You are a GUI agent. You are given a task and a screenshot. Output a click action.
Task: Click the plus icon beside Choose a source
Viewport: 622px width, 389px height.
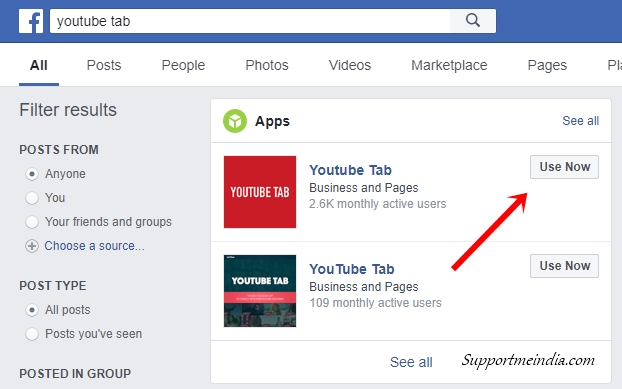[x=32, y=246]
